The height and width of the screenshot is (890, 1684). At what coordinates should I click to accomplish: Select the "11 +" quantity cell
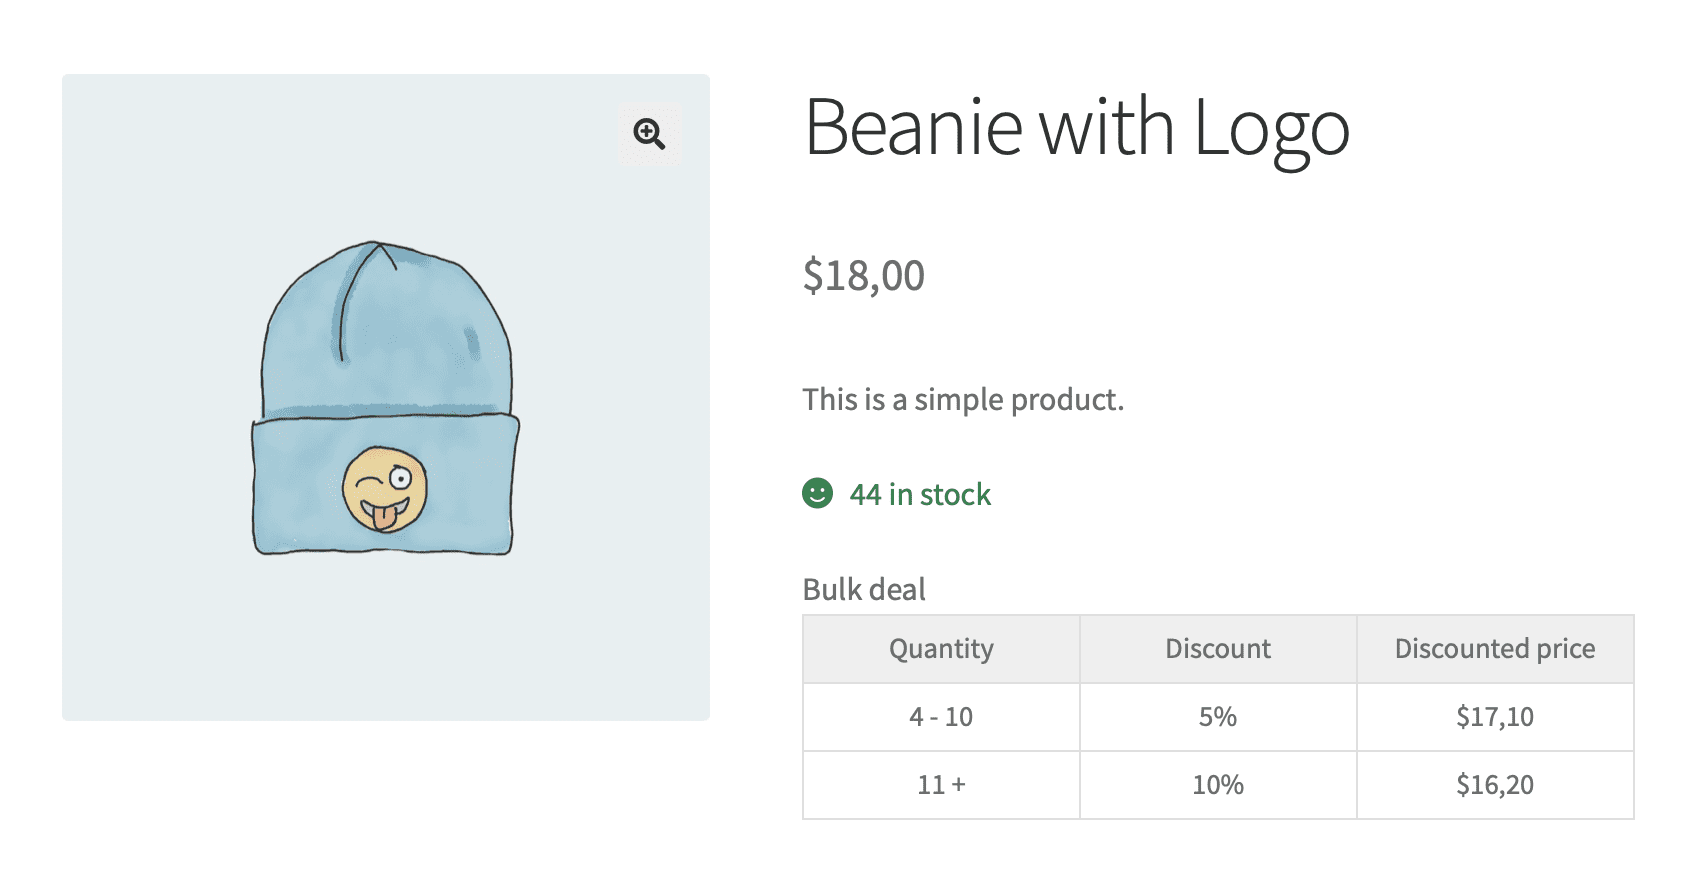tap(941, 785)
